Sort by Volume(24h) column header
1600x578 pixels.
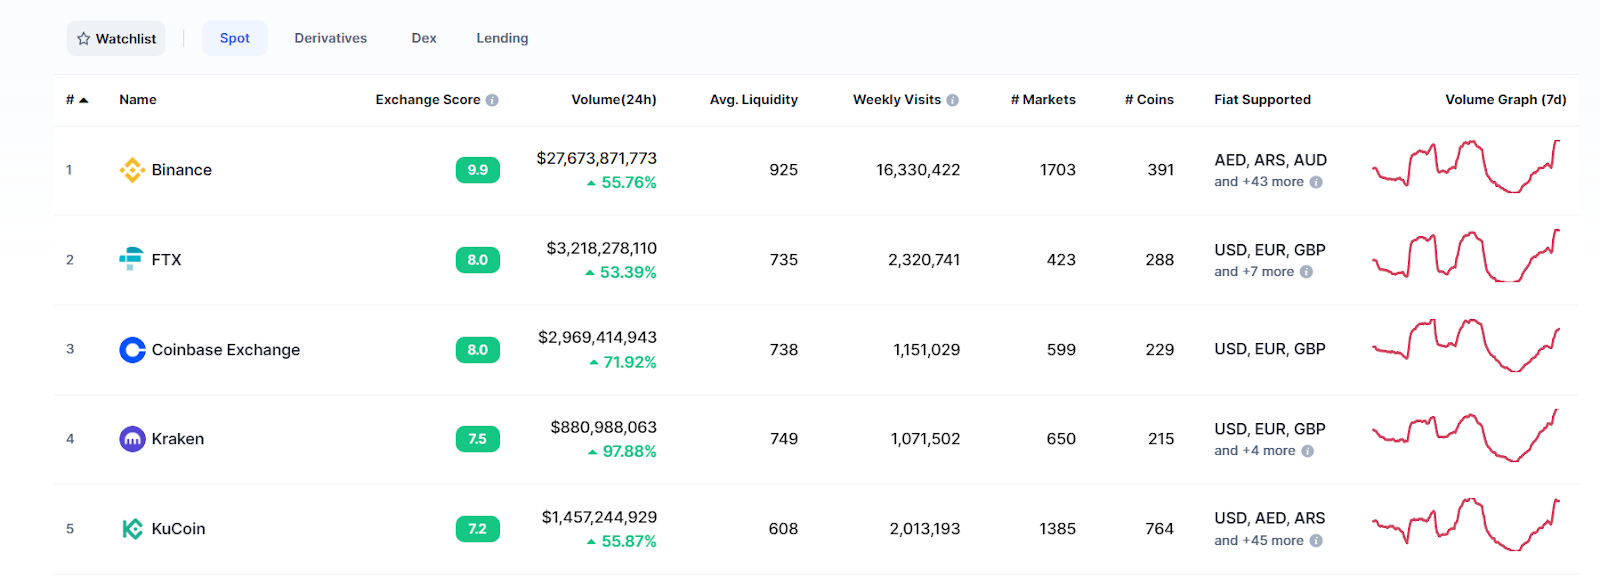tap(614, 100)
